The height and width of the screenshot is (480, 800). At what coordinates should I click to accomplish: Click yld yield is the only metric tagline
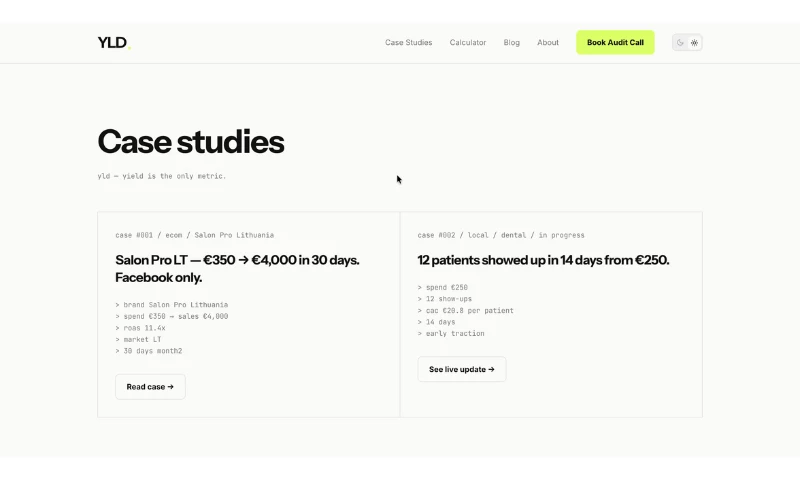[x=161, y=176]
